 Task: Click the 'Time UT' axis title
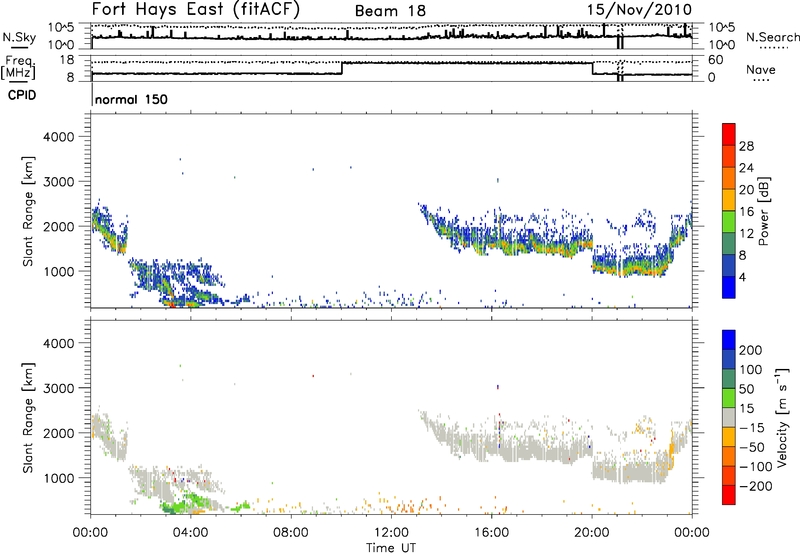click(391, 548)
